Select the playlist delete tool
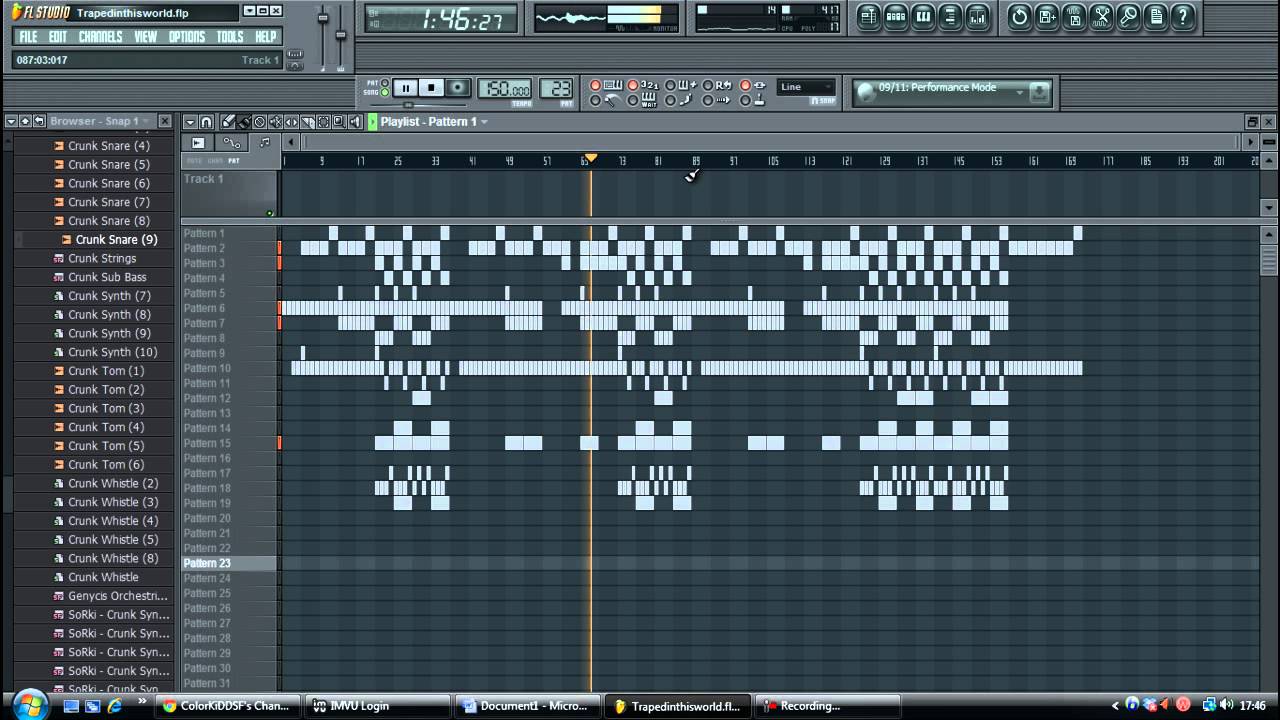 click(x=259, y=121)
